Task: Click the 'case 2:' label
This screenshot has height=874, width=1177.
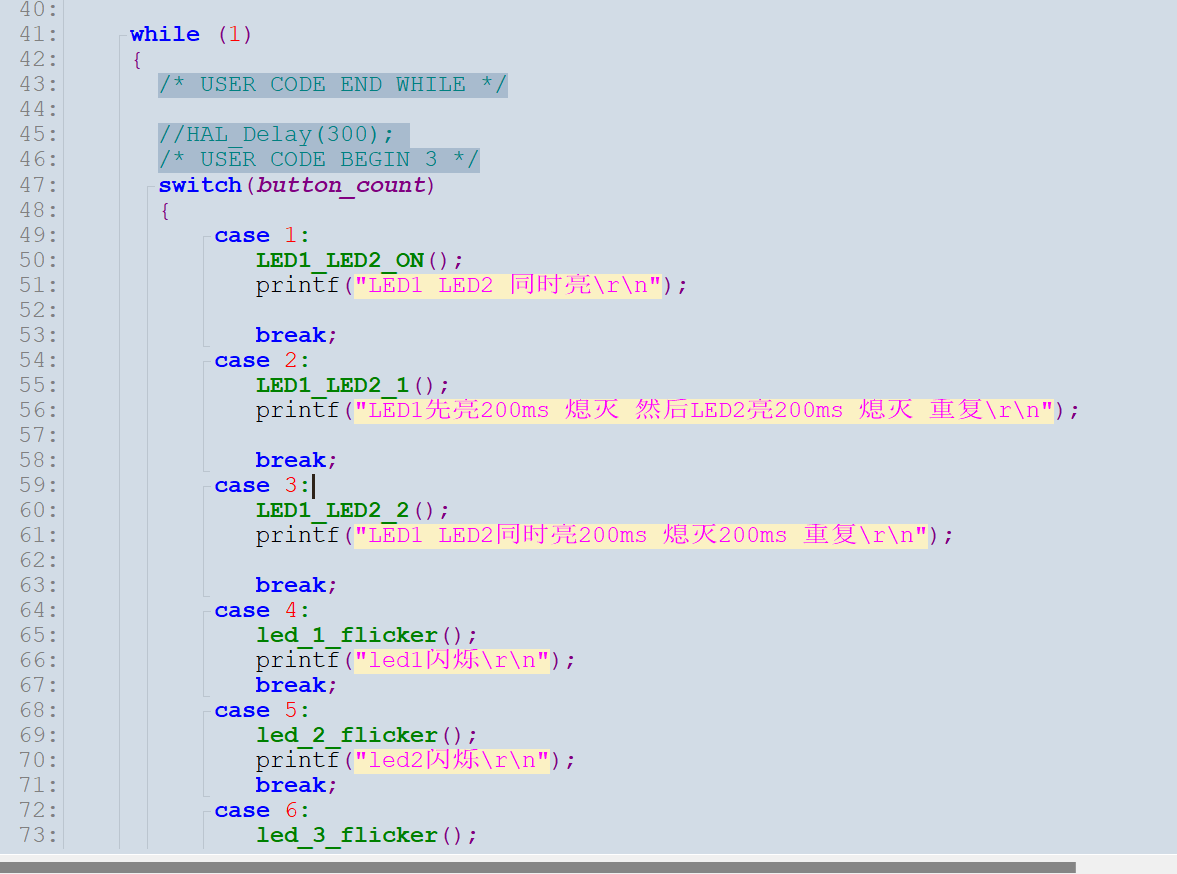Action: click(x=262, y=360)
